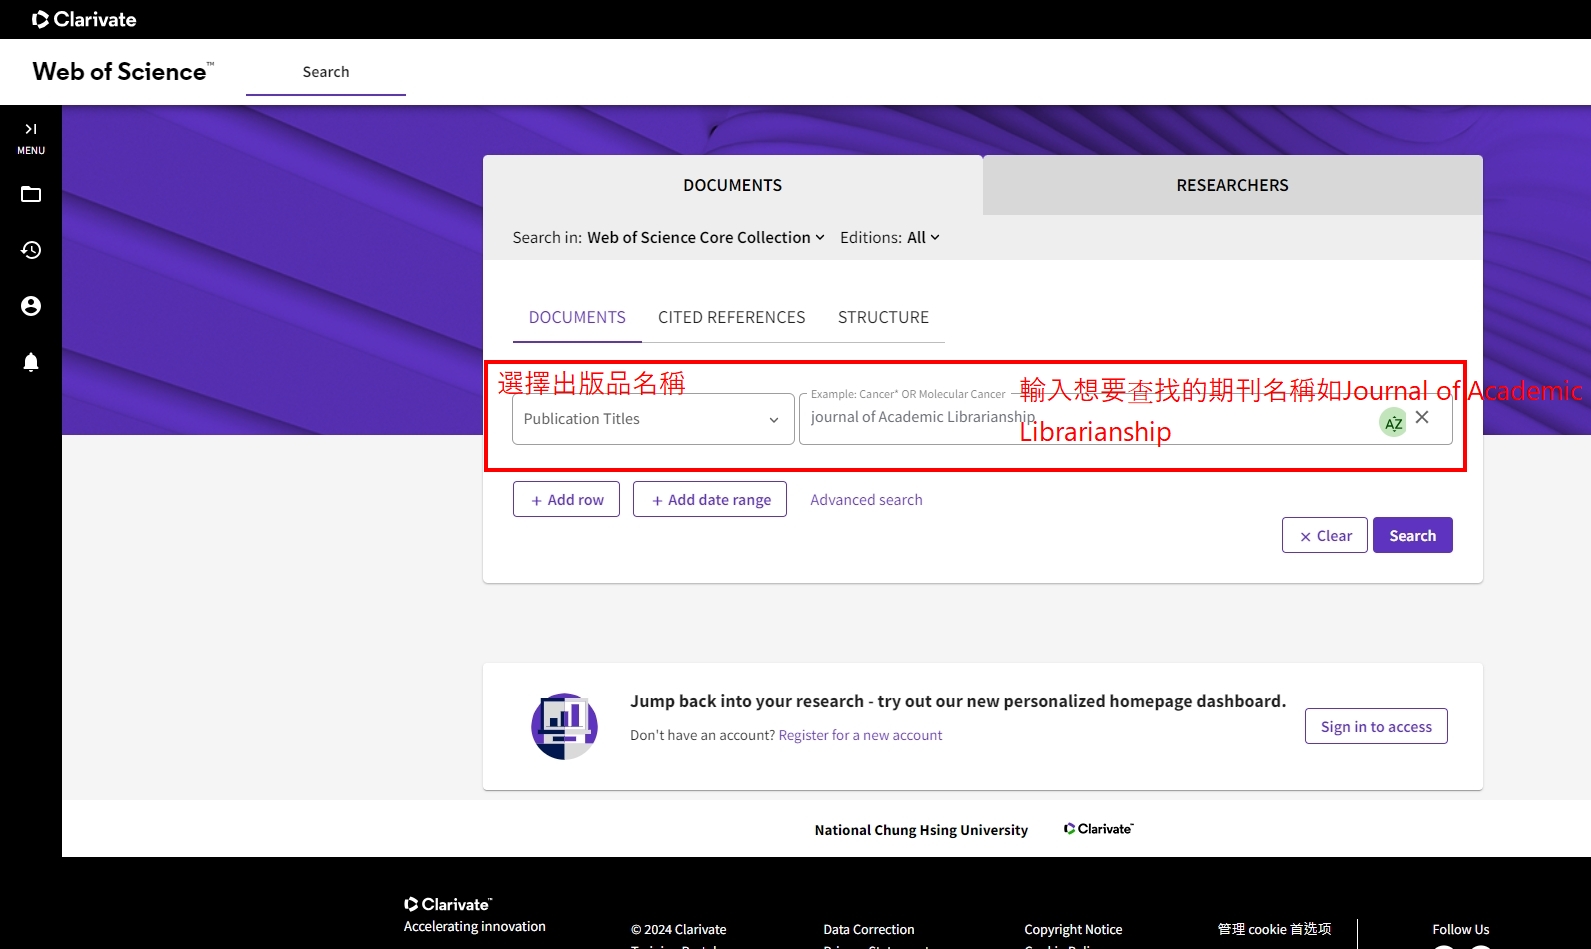Screen dimensions: 1591x949
Task: Open Register for a new account link
Action: click(860, 735)
